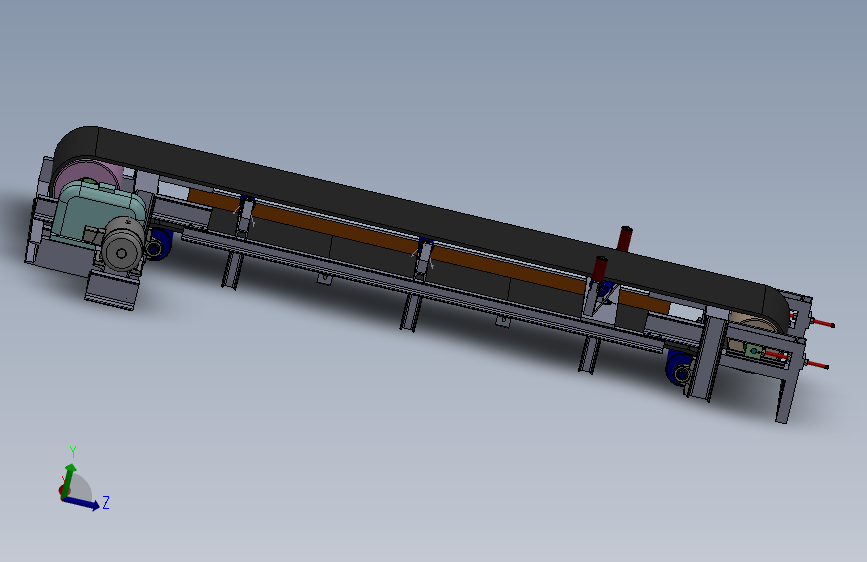Select the grey electric motor on conveyor
This screenshot has width=867, height=562.
[x=123, y=243]
